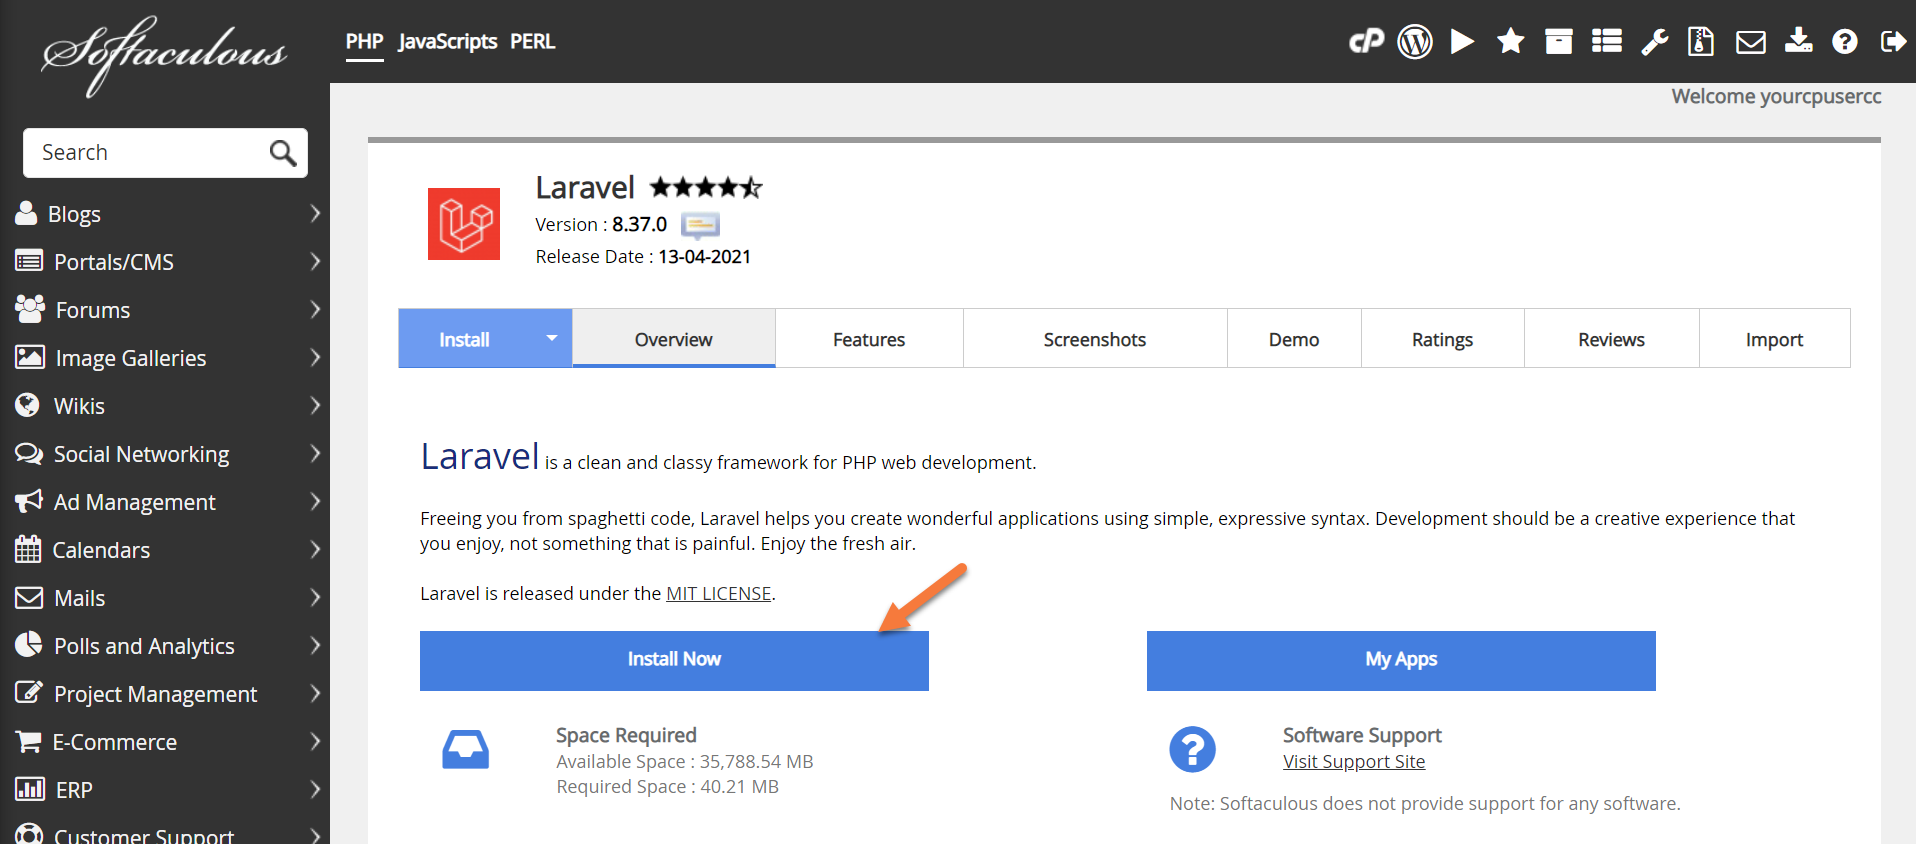Open the MIT LICENSE link

pyautogui.click(x=718, y=594)
